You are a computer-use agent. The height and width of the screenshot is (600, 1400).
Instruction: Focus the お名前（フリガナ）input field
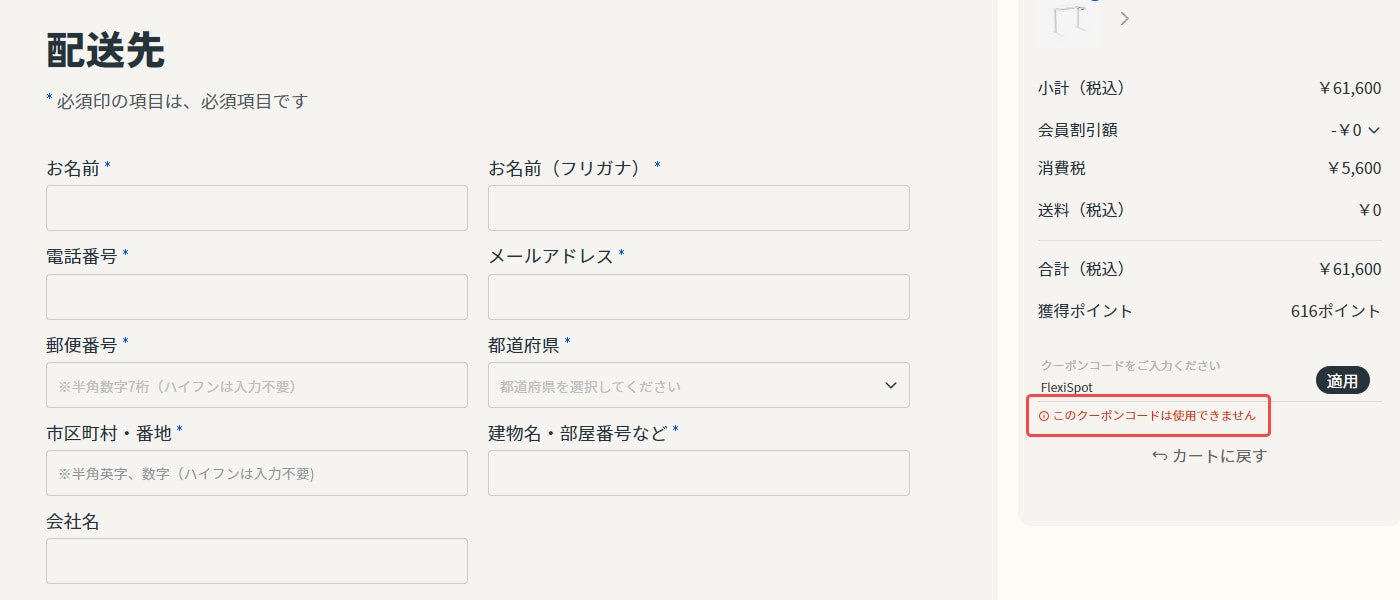pyautogui.click(x=698, y=208)
